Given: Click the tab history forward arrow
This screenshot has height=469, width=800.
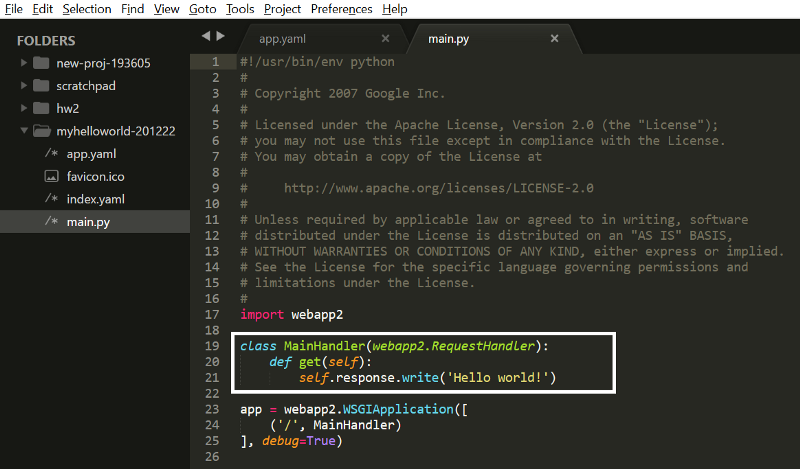Looking at the screenshot, I should click(219, 36).
